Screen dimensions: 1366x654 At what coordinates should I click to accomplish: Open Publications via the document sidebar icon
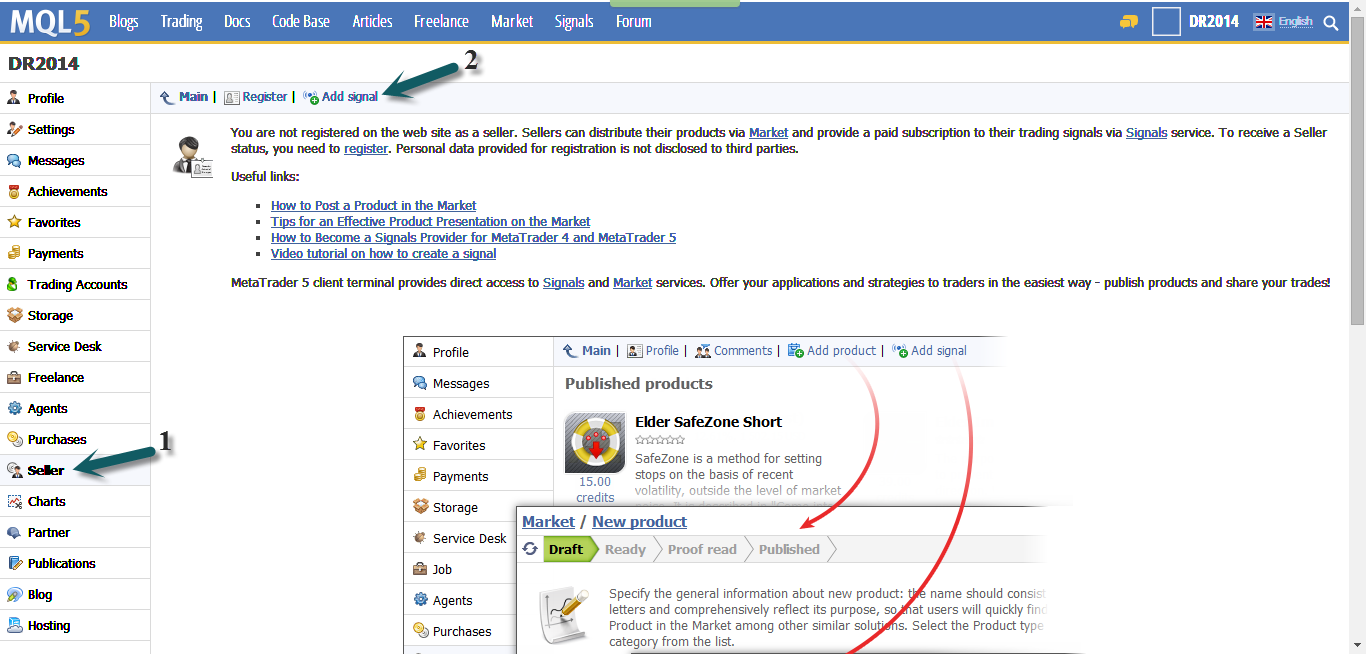point(14,563)
